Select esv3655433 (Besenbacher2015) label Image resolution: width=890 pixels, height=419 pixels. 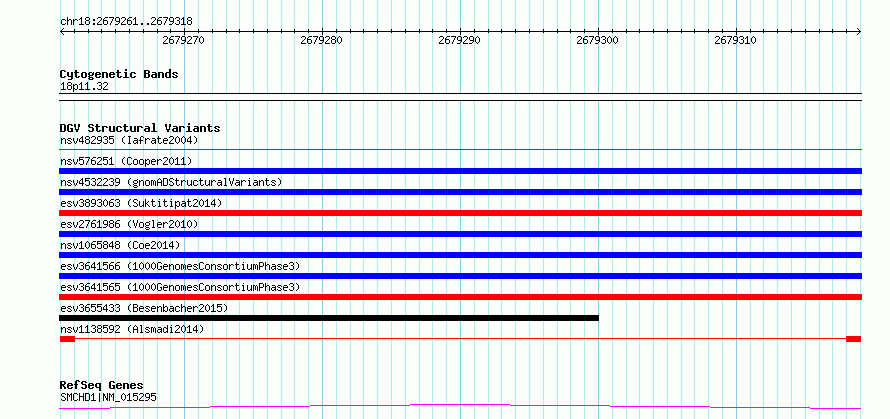click(x=144, y=308)
